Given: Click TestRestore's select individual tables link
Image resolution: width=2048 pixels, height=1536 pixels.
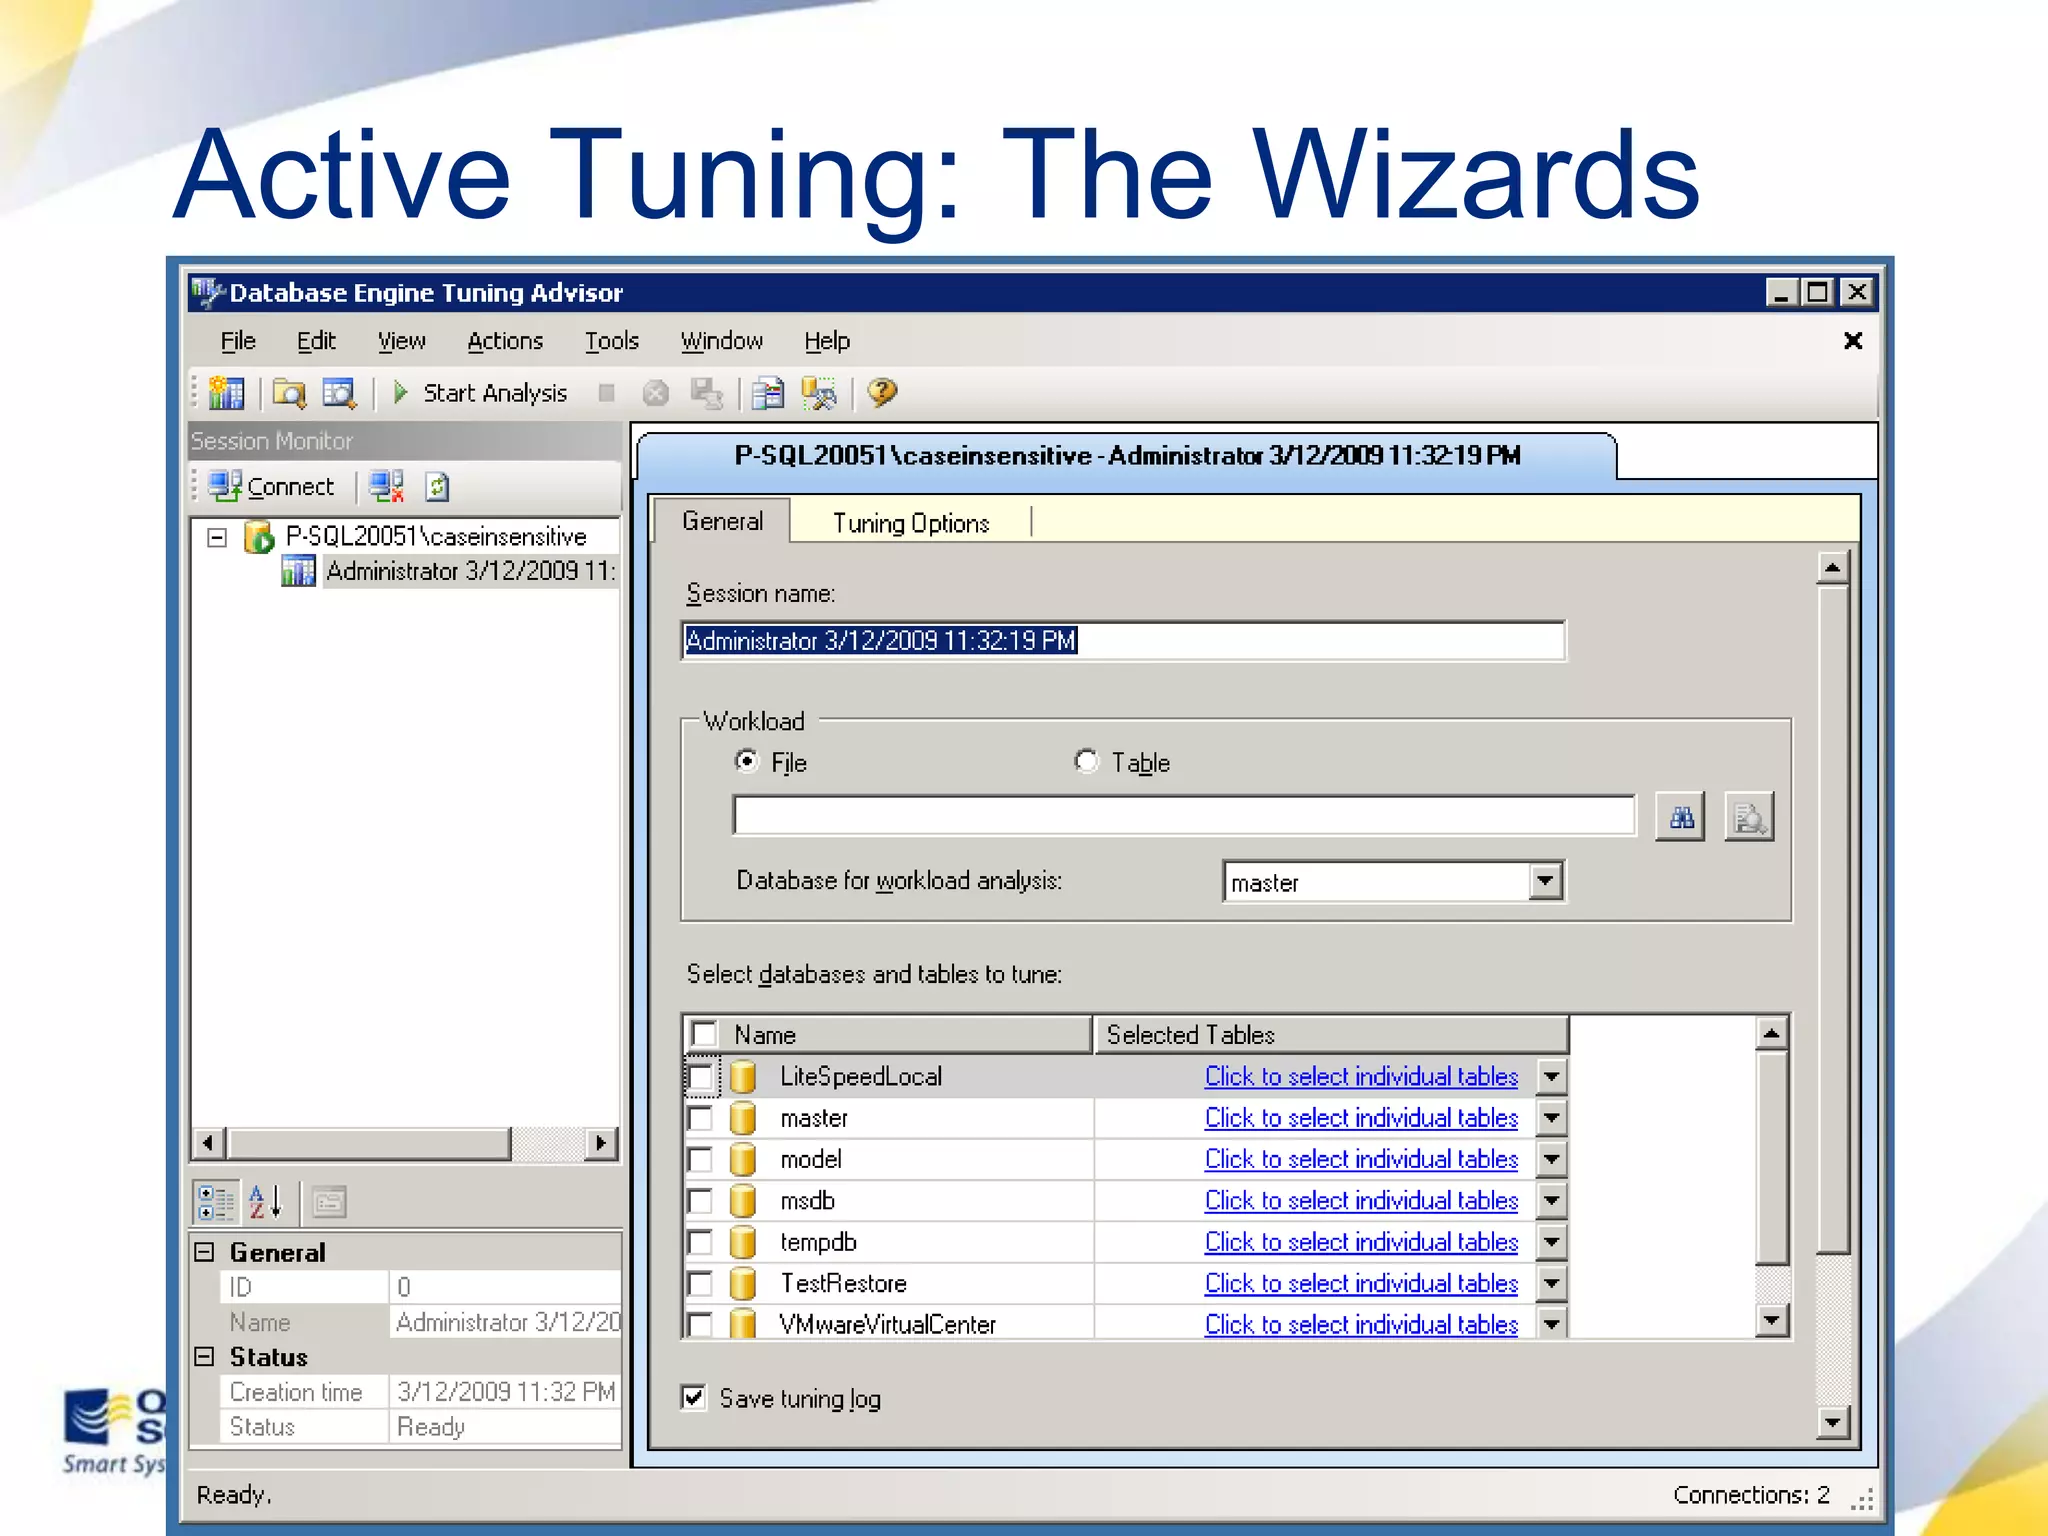Looking at the screenshot, I should pyautogui.click(x=1361, y=1284).
